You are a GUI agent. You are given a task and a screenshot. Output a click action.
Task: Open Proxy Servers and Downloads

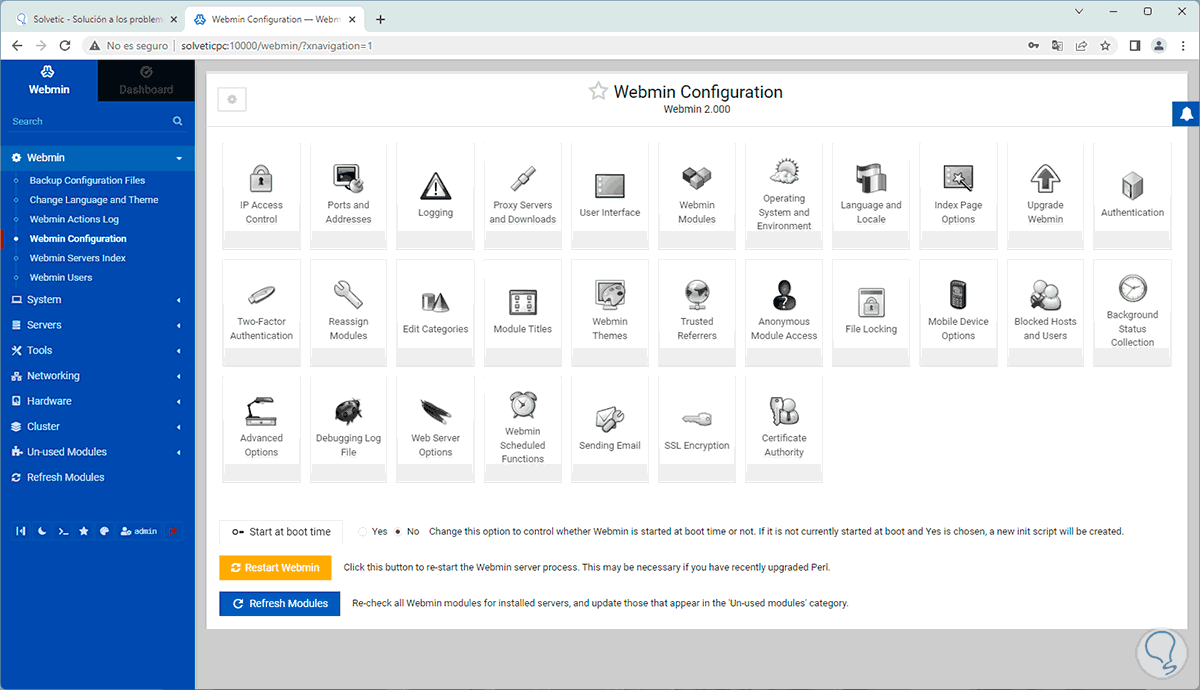523,196
